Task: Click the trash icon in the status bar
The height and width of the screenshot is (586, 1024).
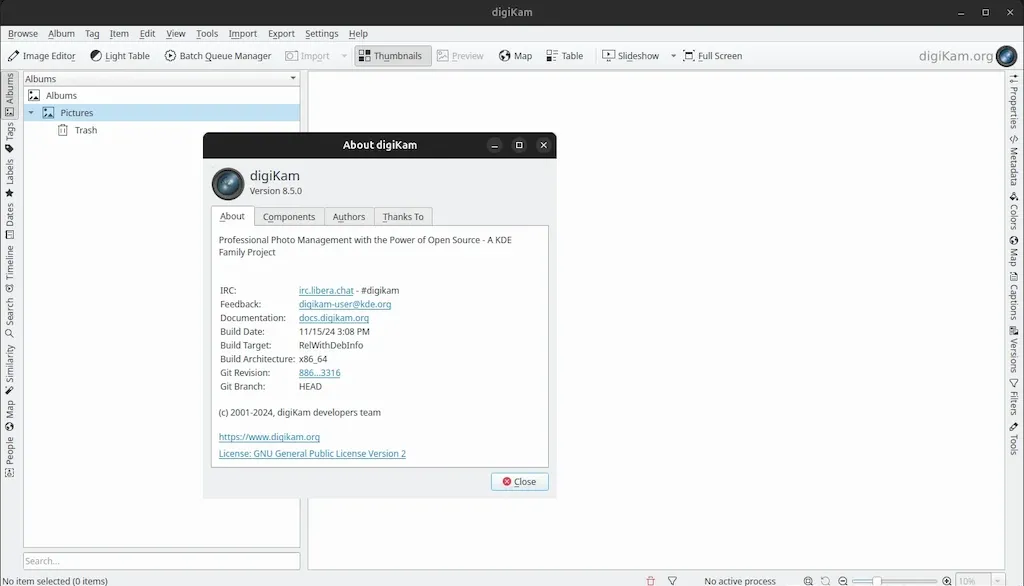Action: tap(650, 581)
